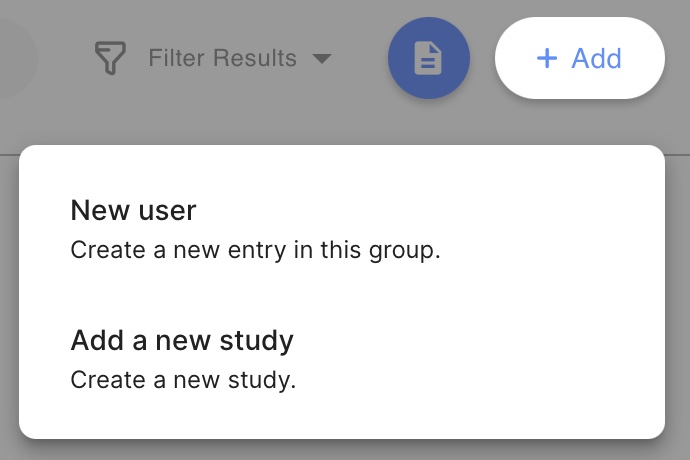The height and width of the screenshot is (460, 690).
Task: Click the Filter Results label
Action: pyautogui.click(x=222, y=58)
